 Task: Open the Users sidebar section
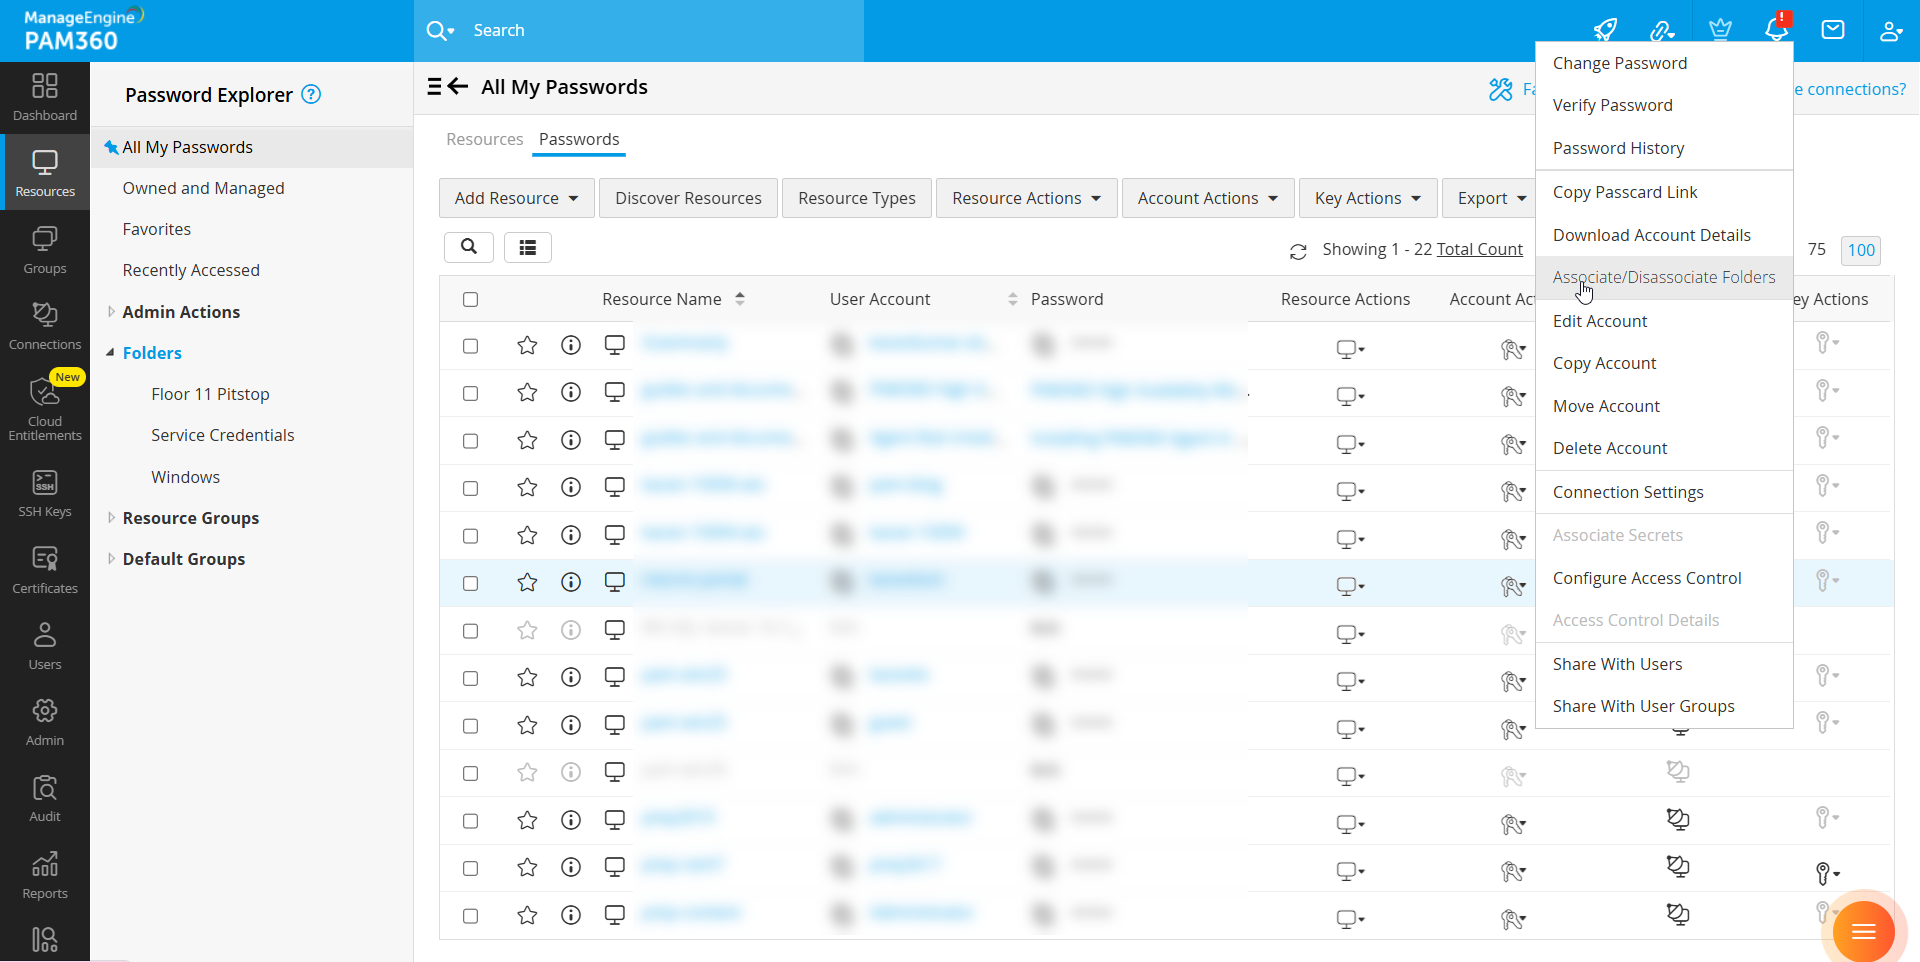tap(45, 646)
